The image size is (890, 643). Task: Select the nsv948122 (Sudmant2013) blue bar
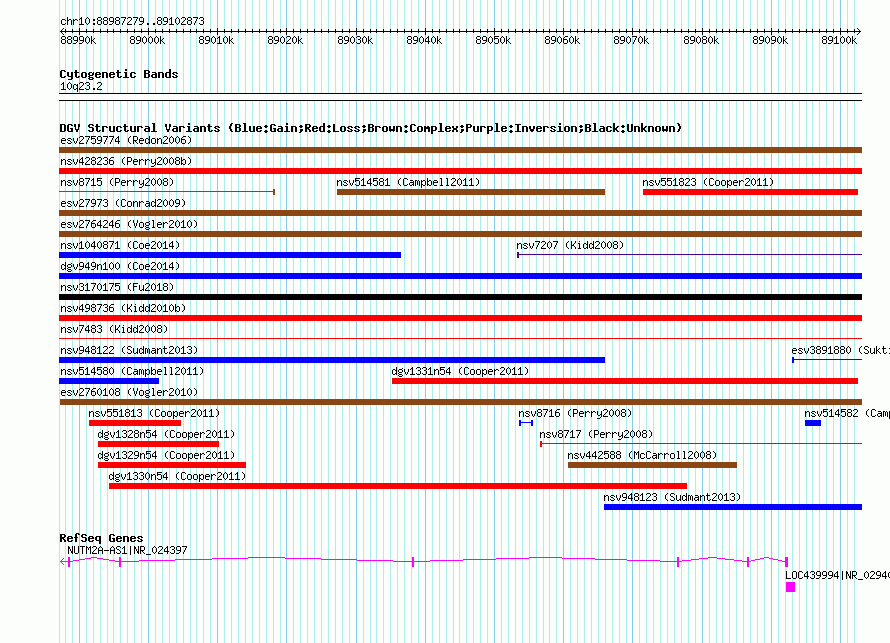tap(332, 360)
